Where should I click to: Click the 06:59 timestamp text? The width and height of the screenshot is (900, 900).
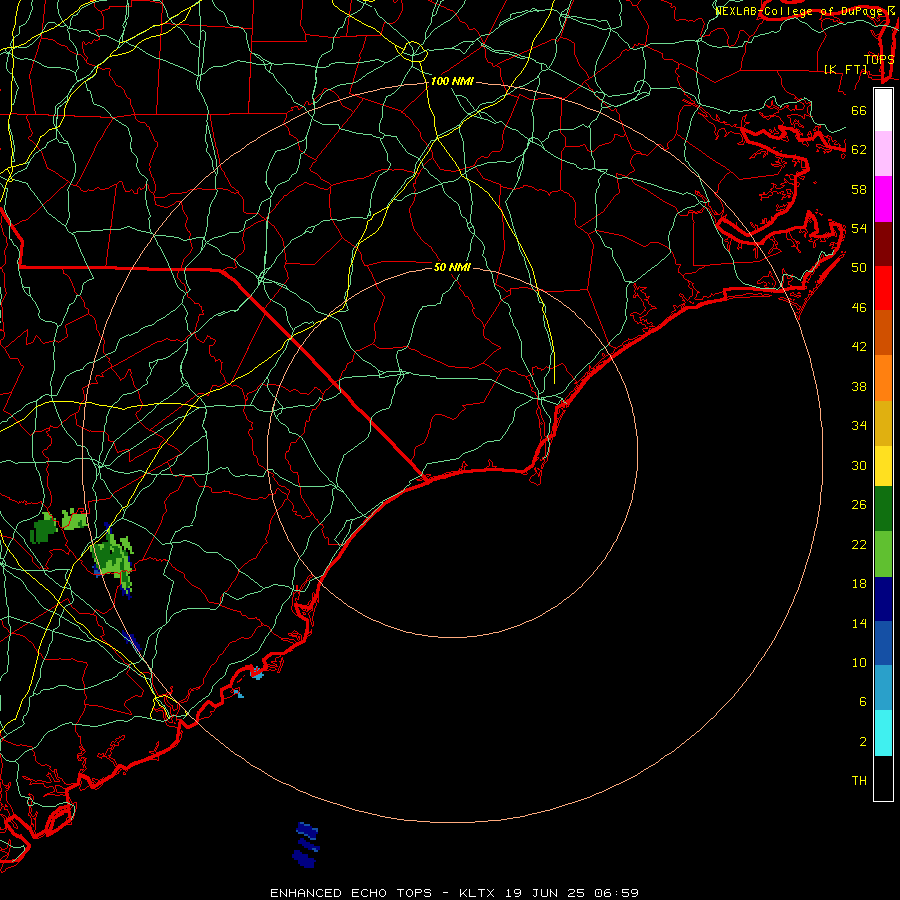616,893
